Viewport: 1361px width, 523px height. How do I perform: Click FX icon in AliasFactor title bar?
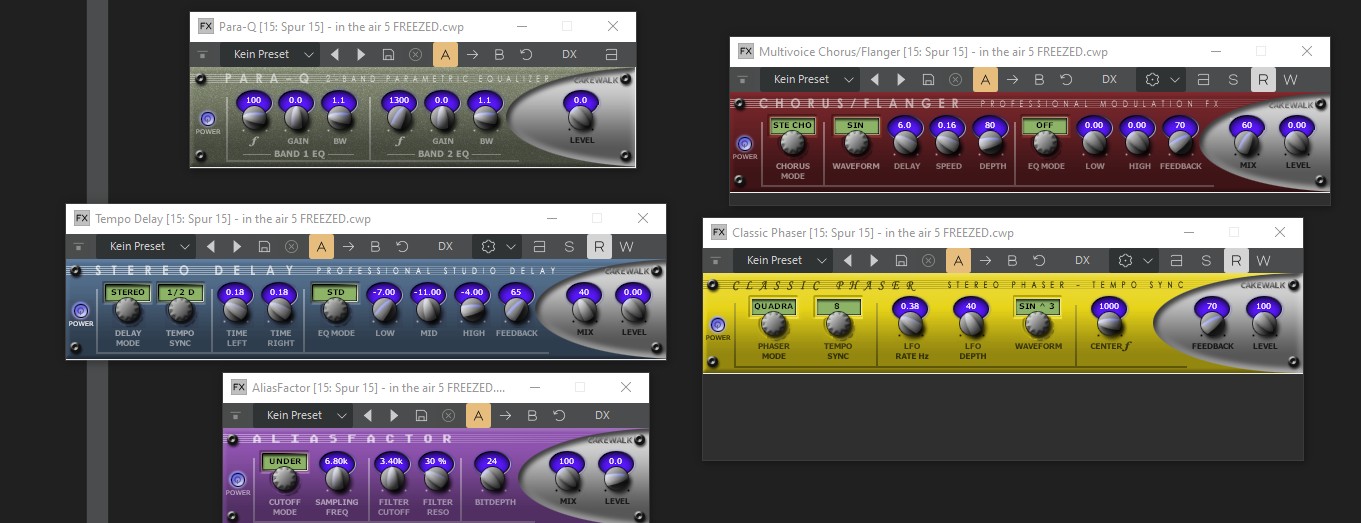pos(239,387)
